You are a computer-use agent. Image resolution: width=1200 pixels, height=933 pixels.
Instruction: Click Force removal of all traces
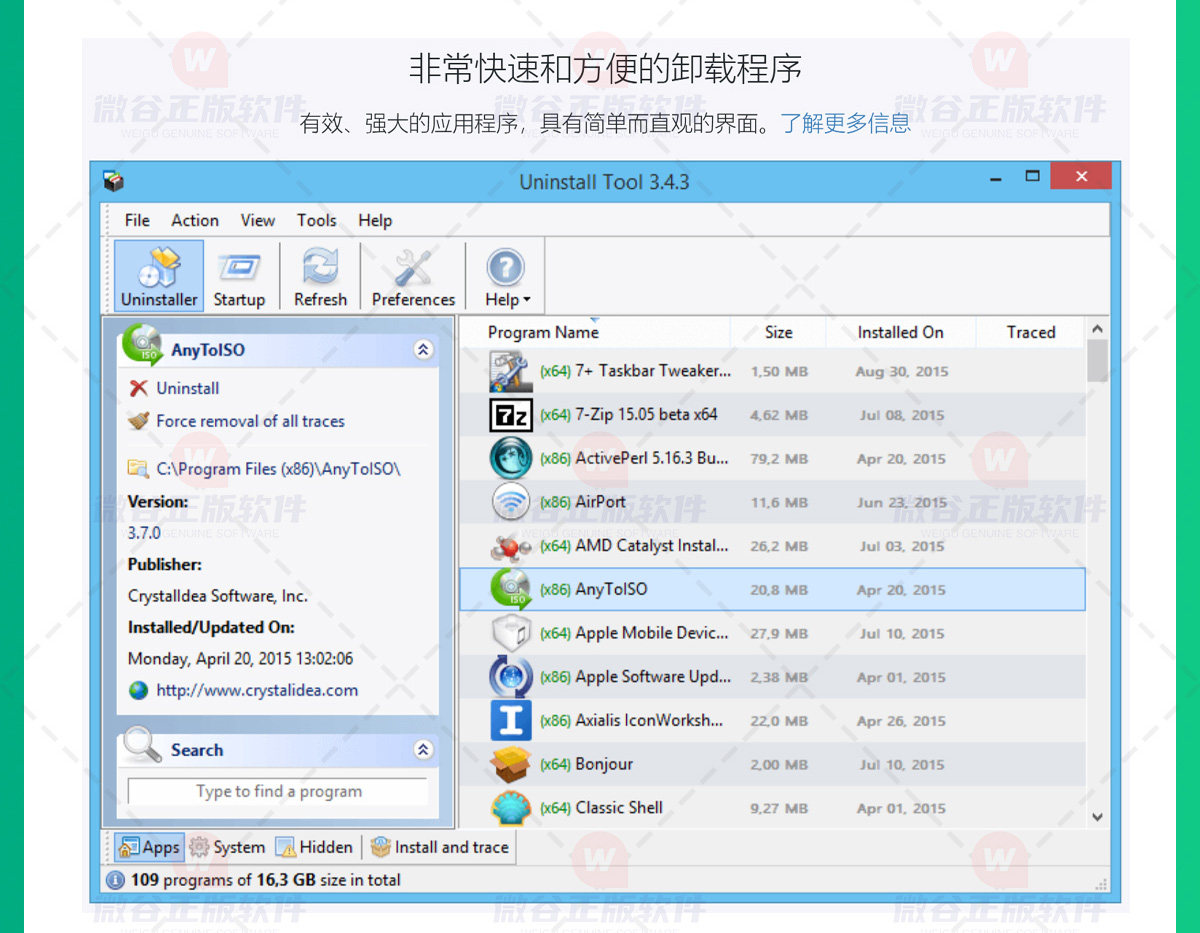[x=250, y=421]
